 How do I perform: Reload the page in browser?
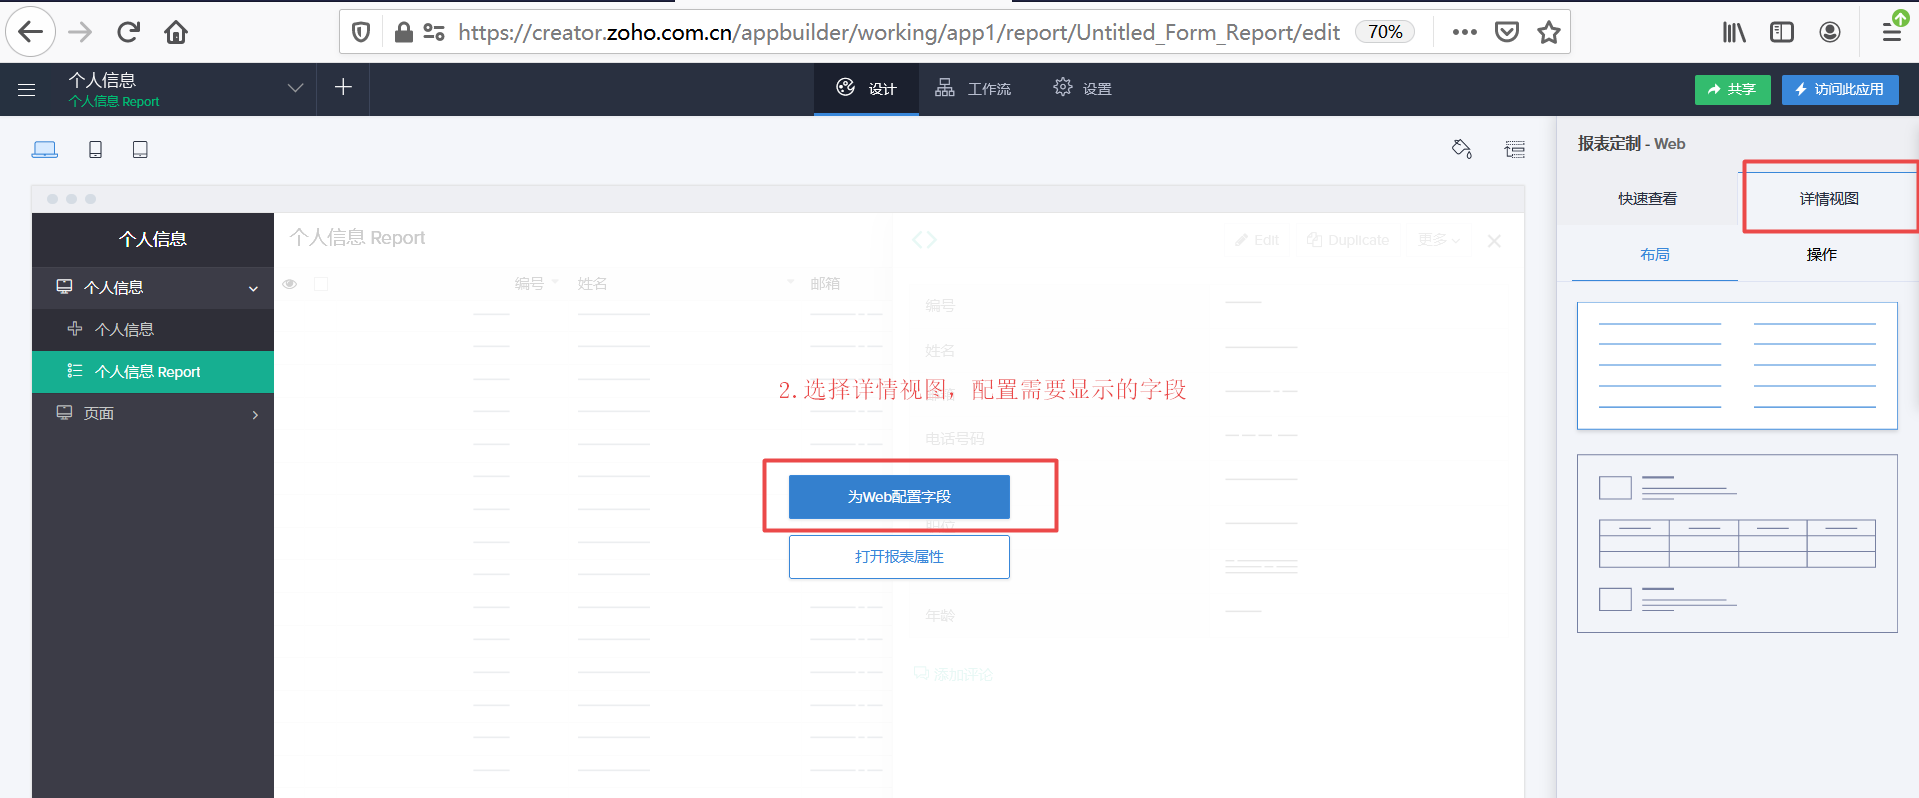[128, 32]
